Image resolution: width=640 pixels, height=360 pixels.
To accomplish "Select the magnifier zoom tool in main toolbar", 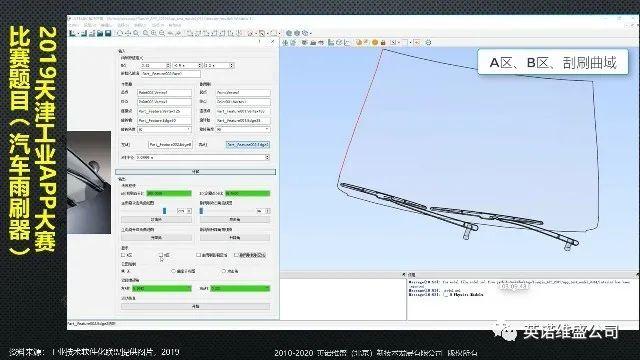I will point(136,33).
